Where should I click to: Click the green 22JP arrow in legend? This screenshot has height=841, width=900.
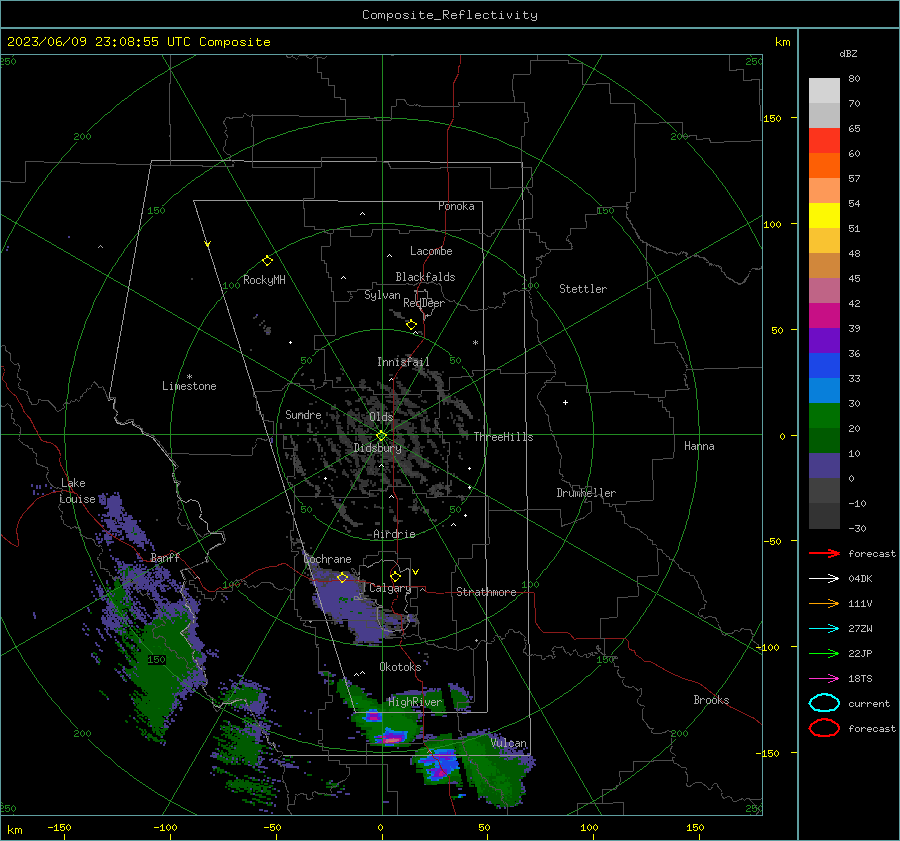(x=824, y=653)
